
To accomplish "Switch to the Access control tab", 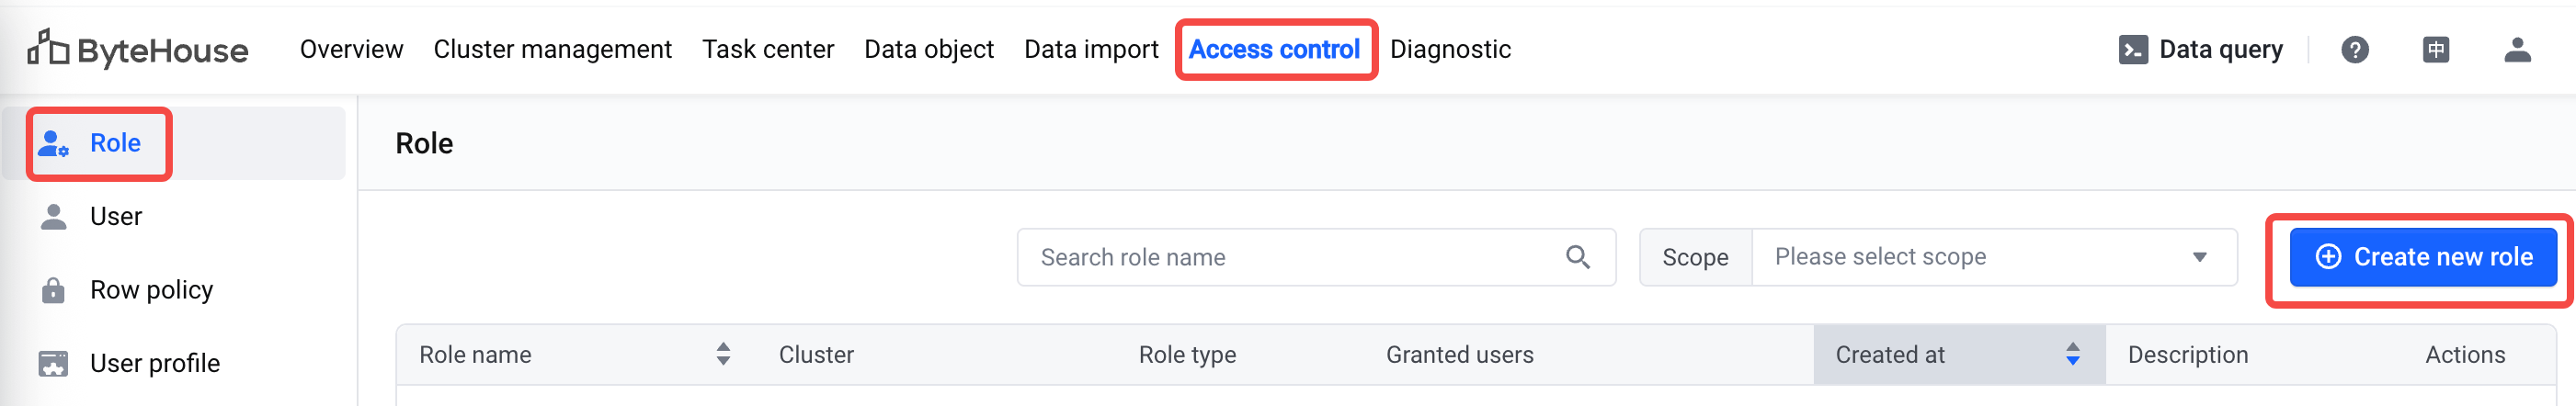I will (x=1273, y=49).
